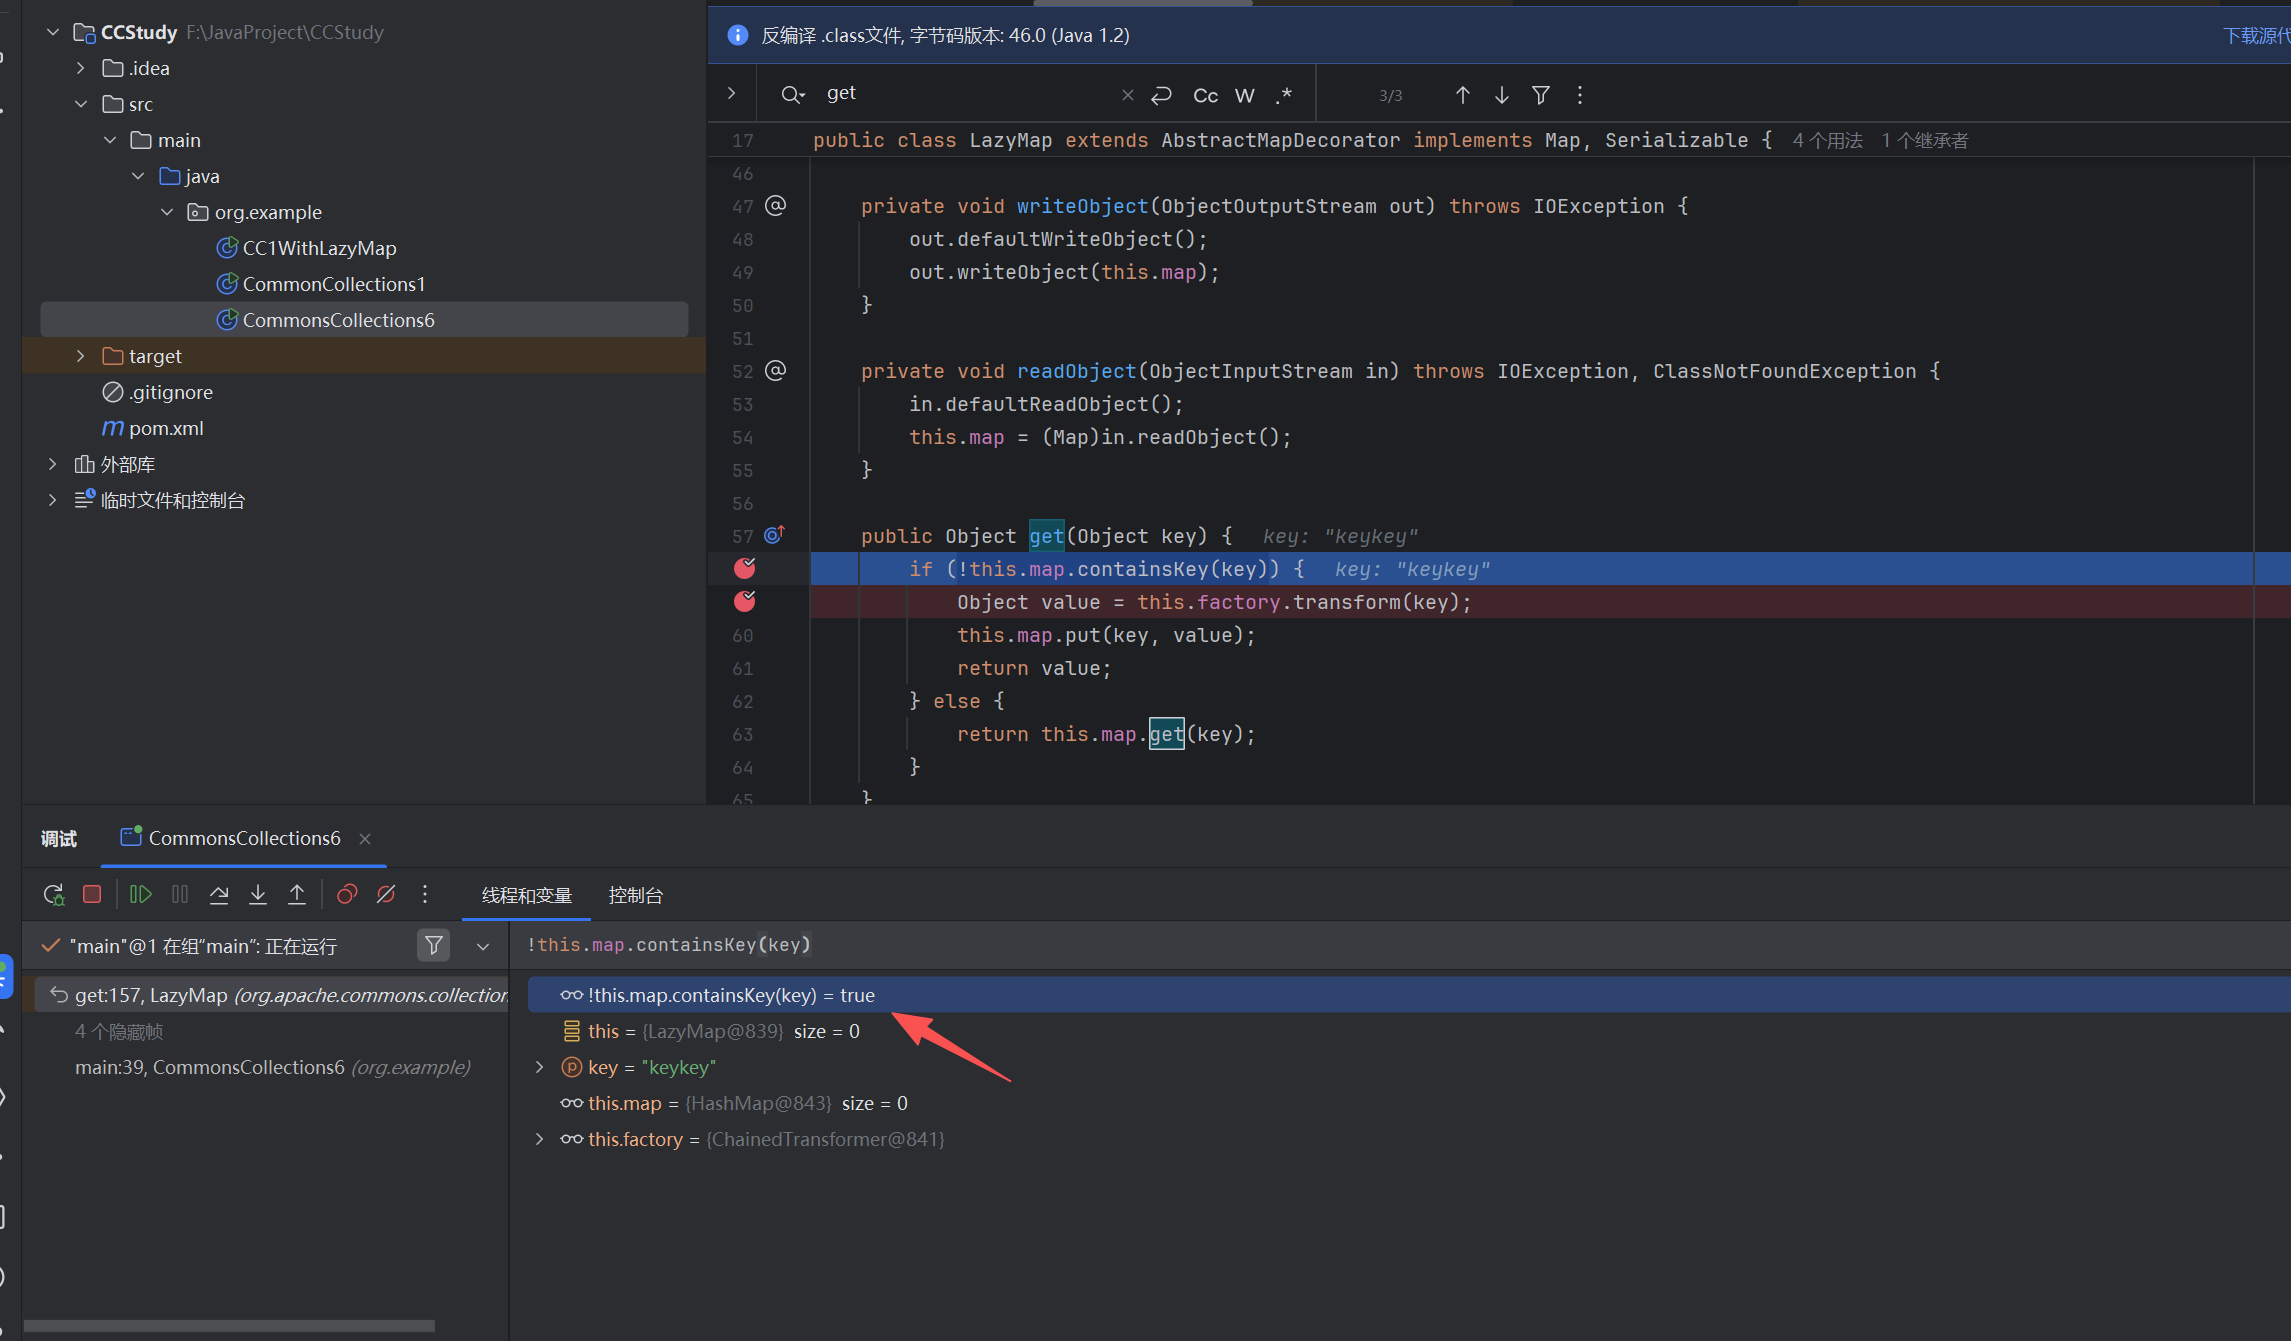Toggle Match Case in search bar

(x=1205, y=96)
